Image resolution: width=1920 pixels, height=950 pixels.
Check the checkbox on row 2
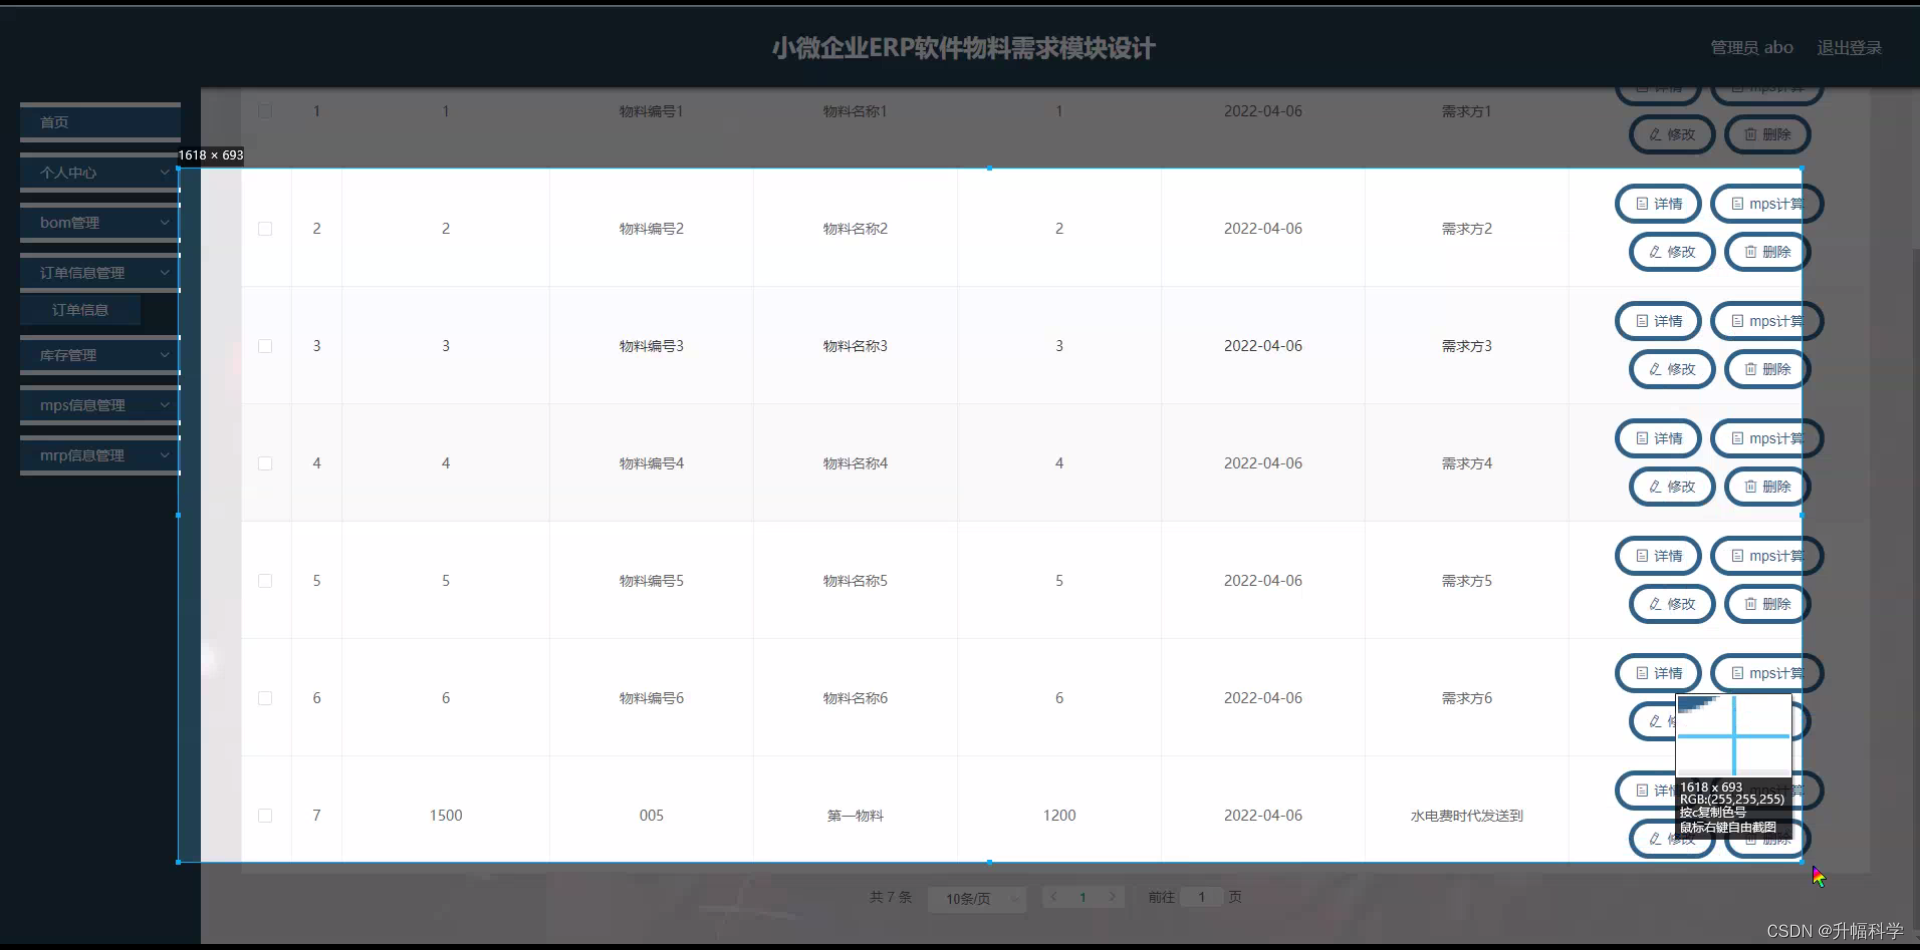click(x=265, y=229)
